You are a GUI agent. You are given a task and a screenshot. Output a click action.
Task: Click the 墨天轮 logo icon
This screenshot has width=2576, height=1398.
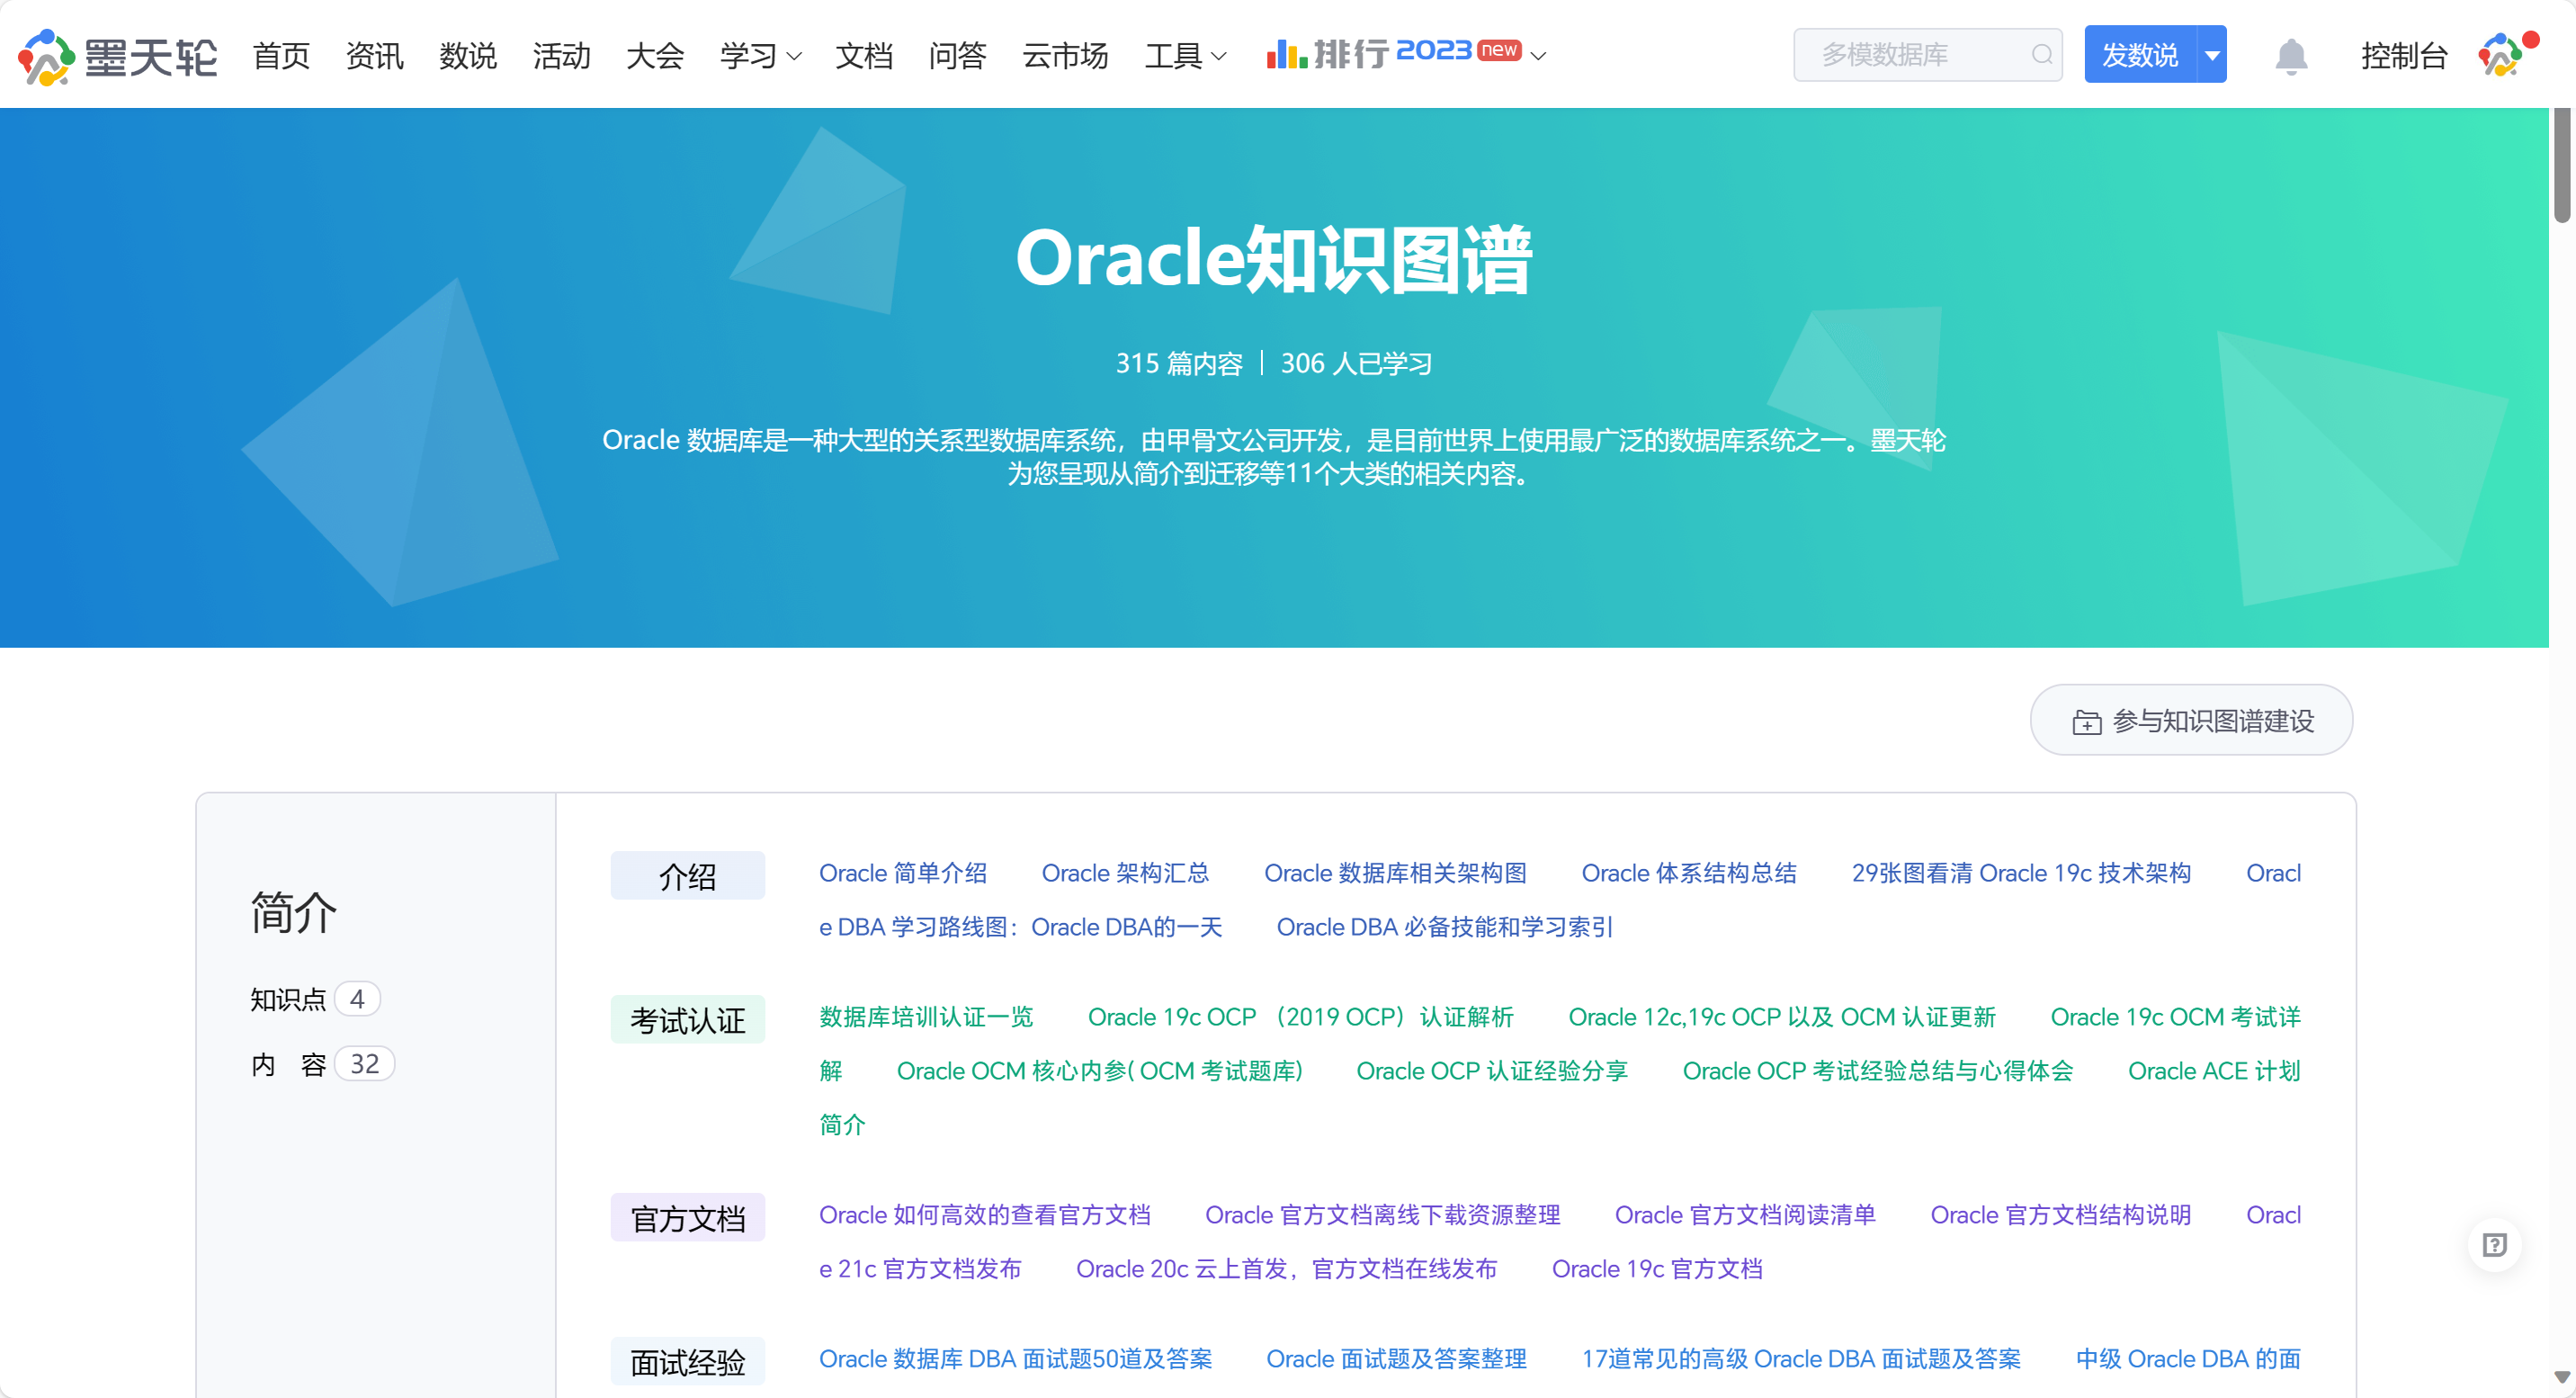click(46, 56)
